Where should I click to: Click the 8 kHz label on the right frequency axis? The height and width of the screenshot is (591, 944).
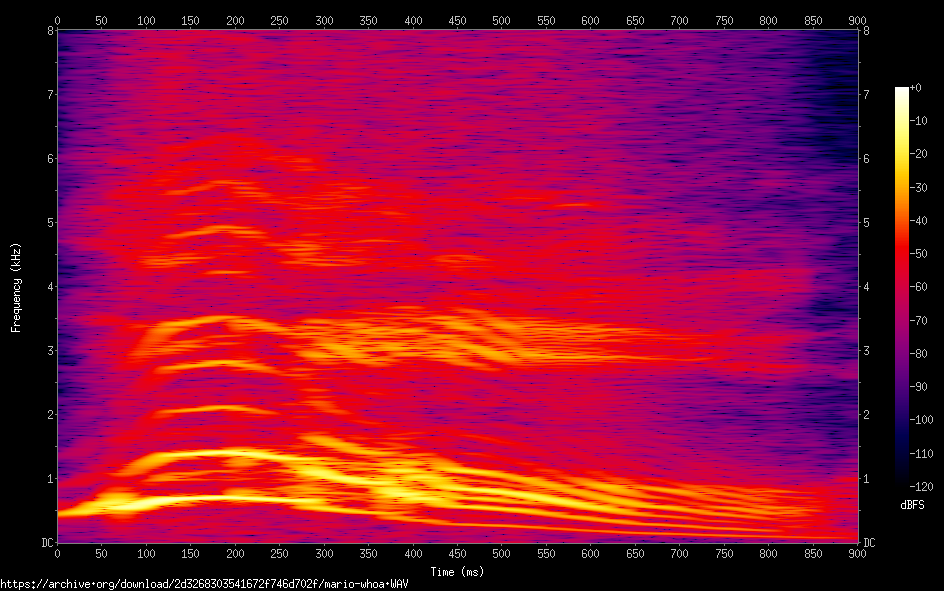click(867, 30)
